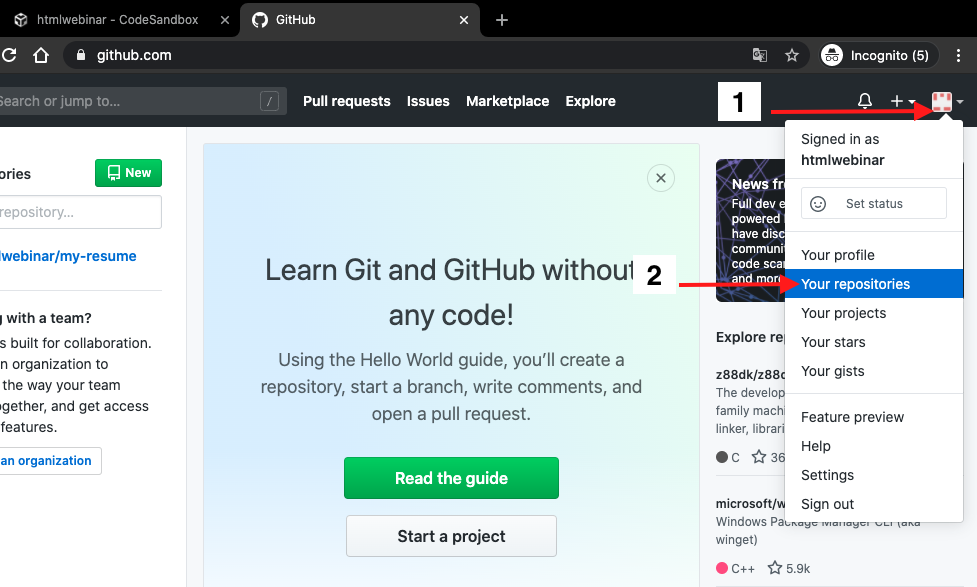The image size is (977, 587).
Task: Click the GitHub search input field
Action: [x=130, y=101]
